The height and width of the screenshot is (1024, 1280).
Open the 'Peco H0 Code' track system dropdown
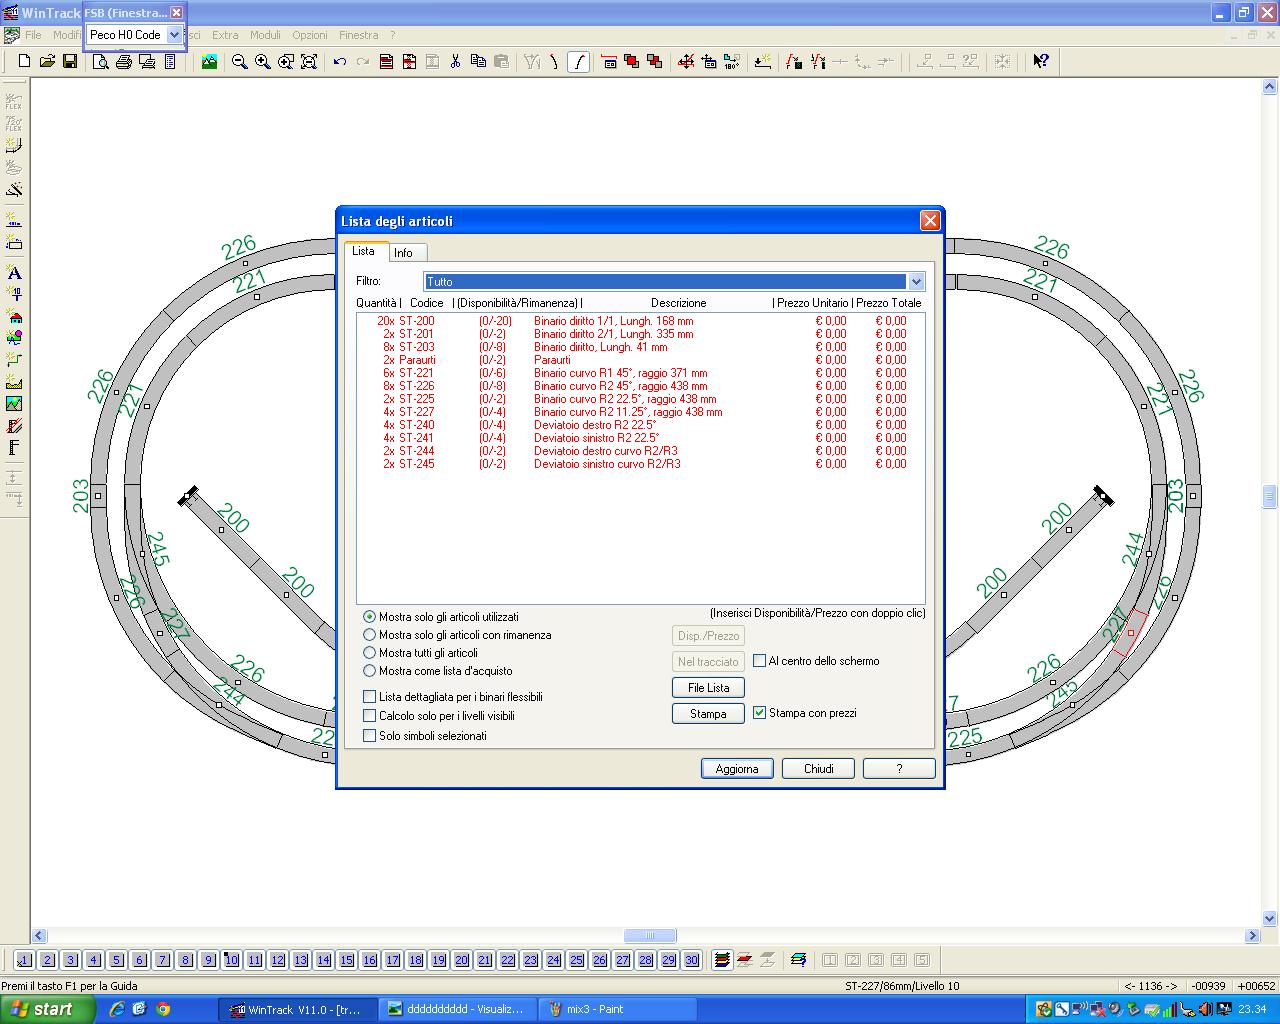click(x=174, y=34)
